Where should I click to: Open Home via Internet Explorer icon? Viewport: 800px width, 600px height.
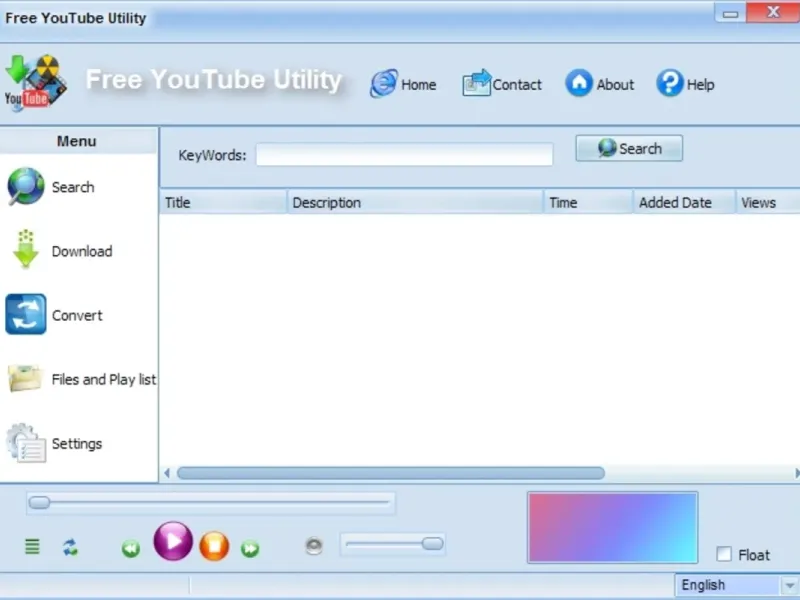(384, 83)
